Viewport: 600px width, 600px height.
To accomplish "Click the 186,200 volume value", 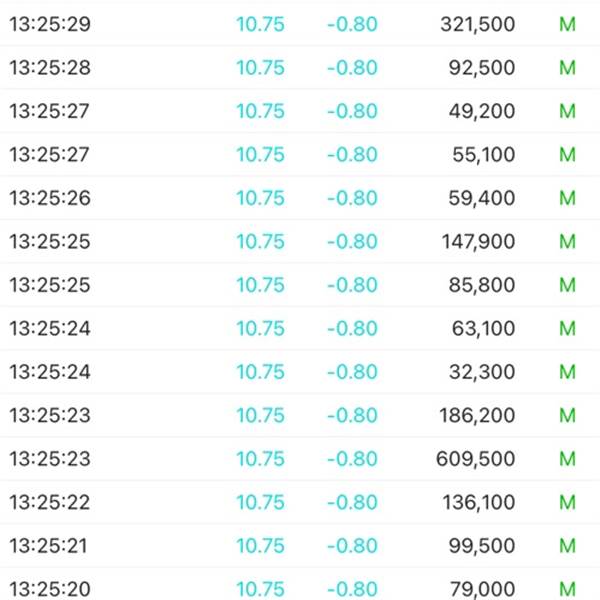I will click(477, 415).
